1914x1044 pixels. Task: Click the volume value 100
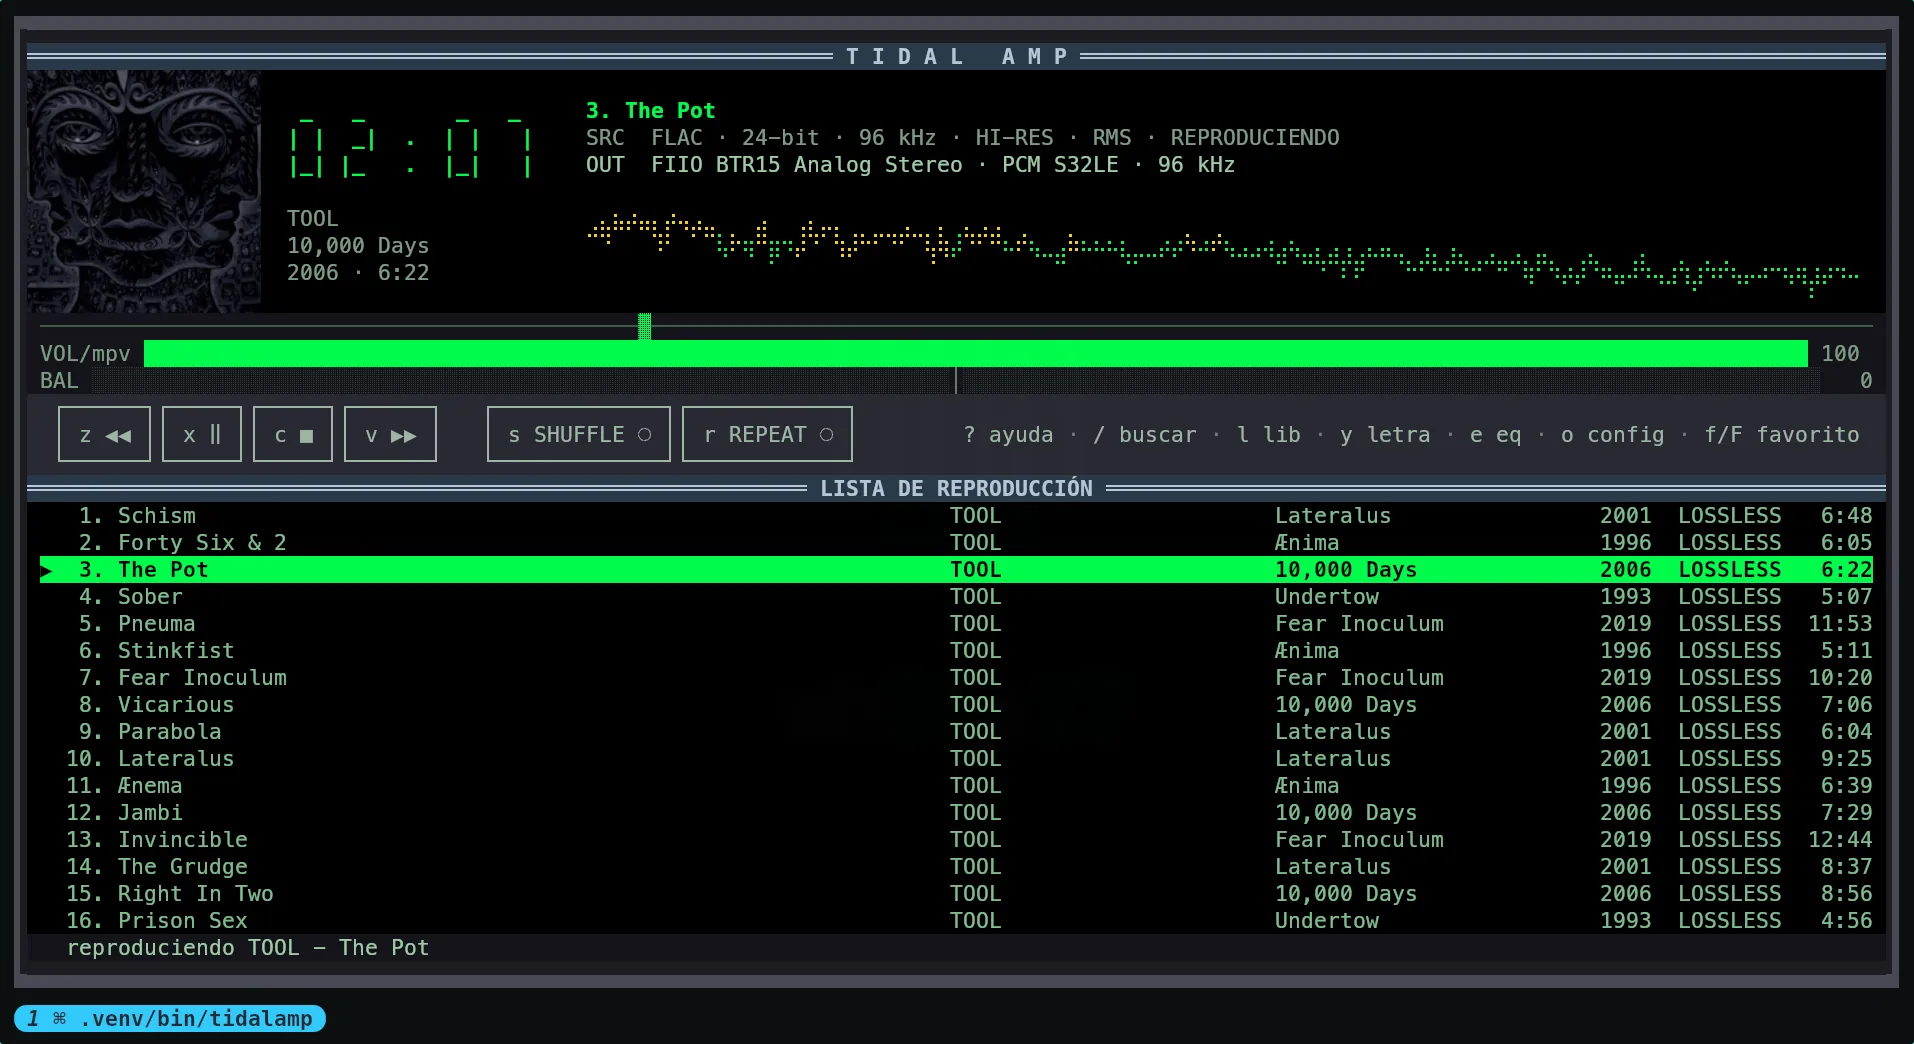[1840, 353]
